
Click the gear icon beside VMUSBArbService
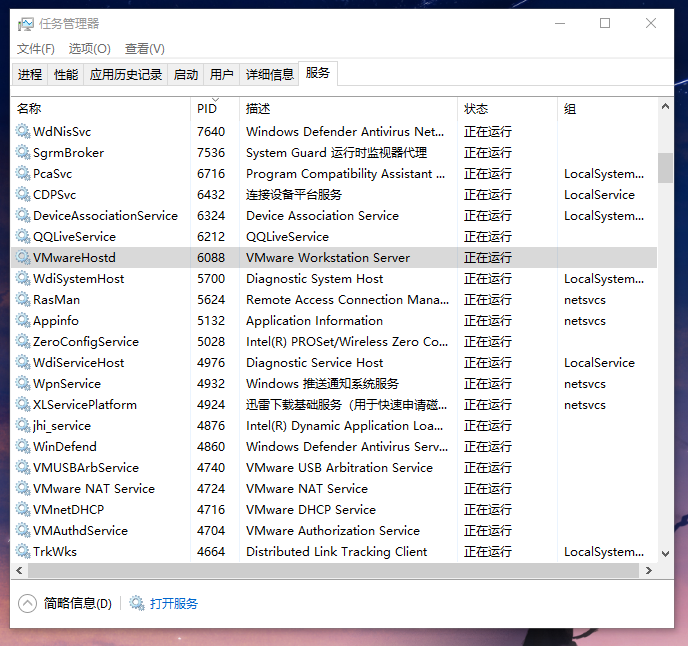tap(23, 467)
